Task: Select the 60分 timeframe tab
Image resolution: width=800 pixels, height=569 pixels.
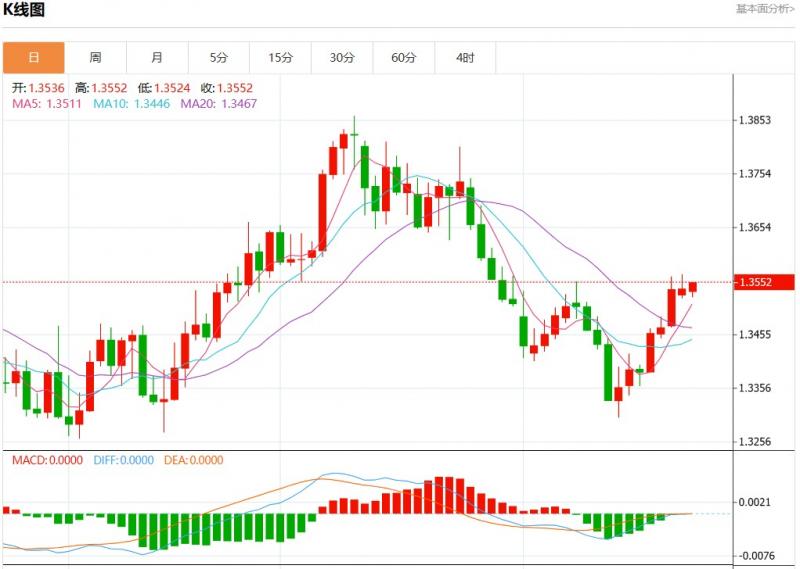Action: pos(404,58)
